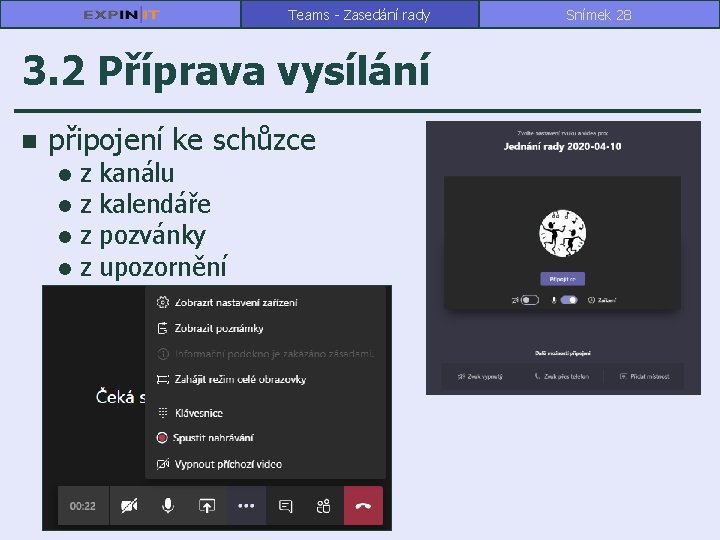The height and width of the screenshot is (540, 720).
Task: Click call timer showing 00:22
Action: click(x=83, y=506)
